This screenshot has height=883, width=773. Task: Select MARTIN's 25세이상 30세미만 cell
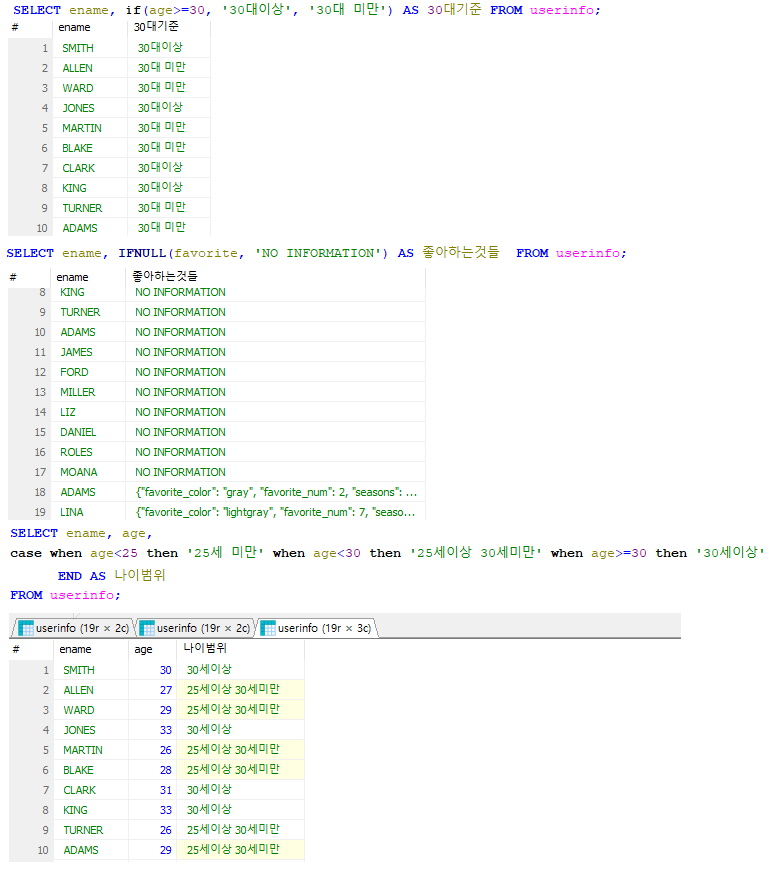[x=240, y=750]
